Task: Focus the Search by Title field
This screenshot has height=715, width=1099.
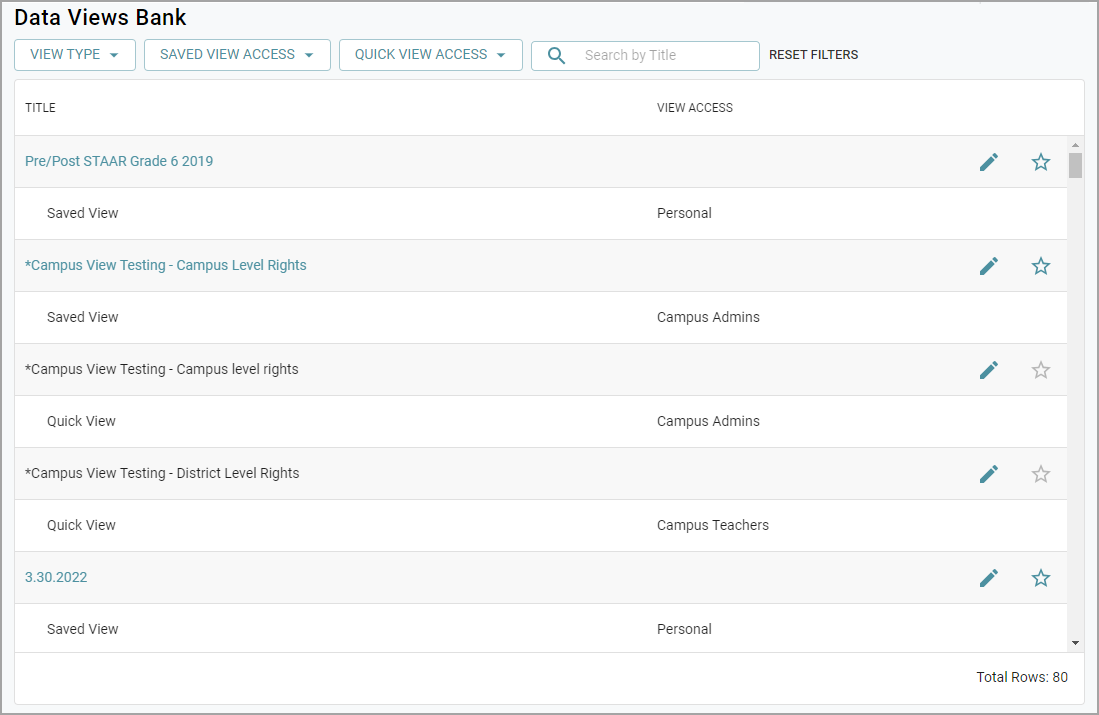Action: click(x=645, y=55)
